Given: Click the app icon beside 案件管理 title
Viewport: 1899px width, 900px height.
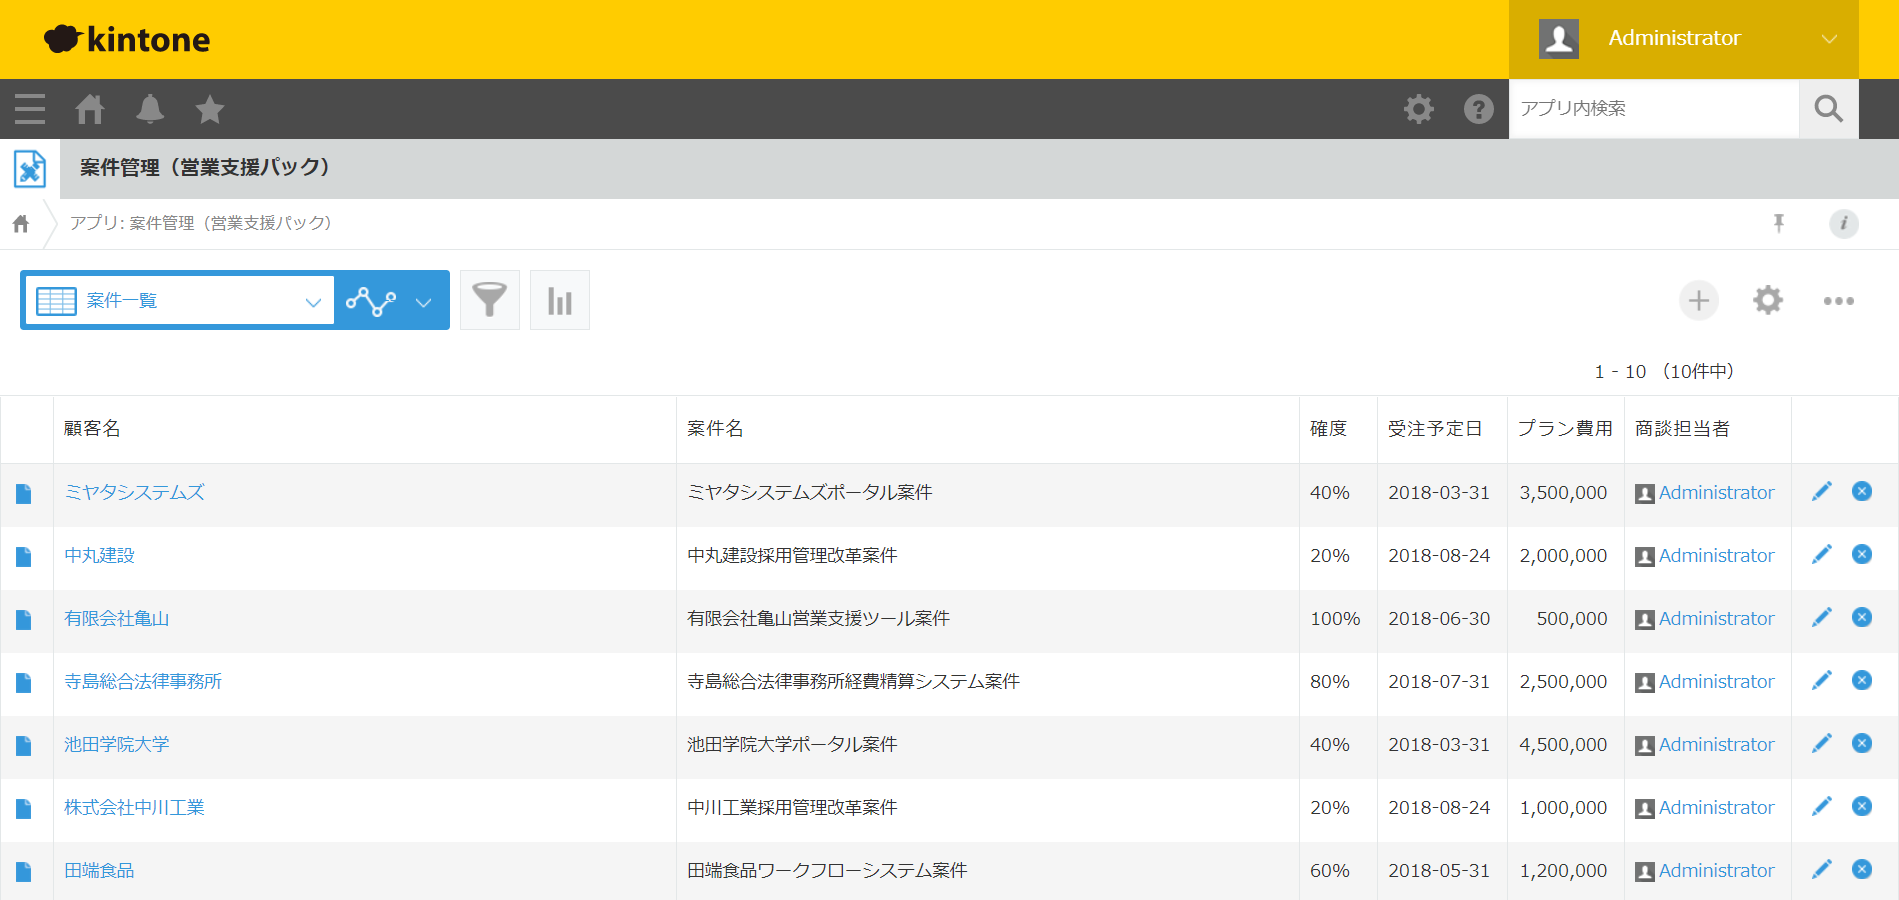Looking at the screenshot, I should point(30,168).
